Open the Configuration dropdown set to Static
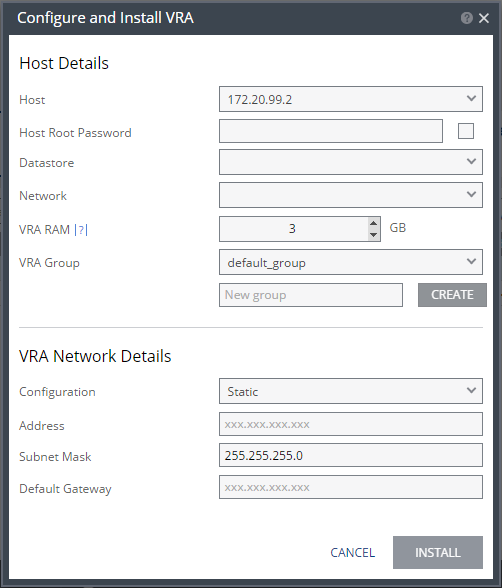Viewport: 502px width, 588px height. [351, 391]
